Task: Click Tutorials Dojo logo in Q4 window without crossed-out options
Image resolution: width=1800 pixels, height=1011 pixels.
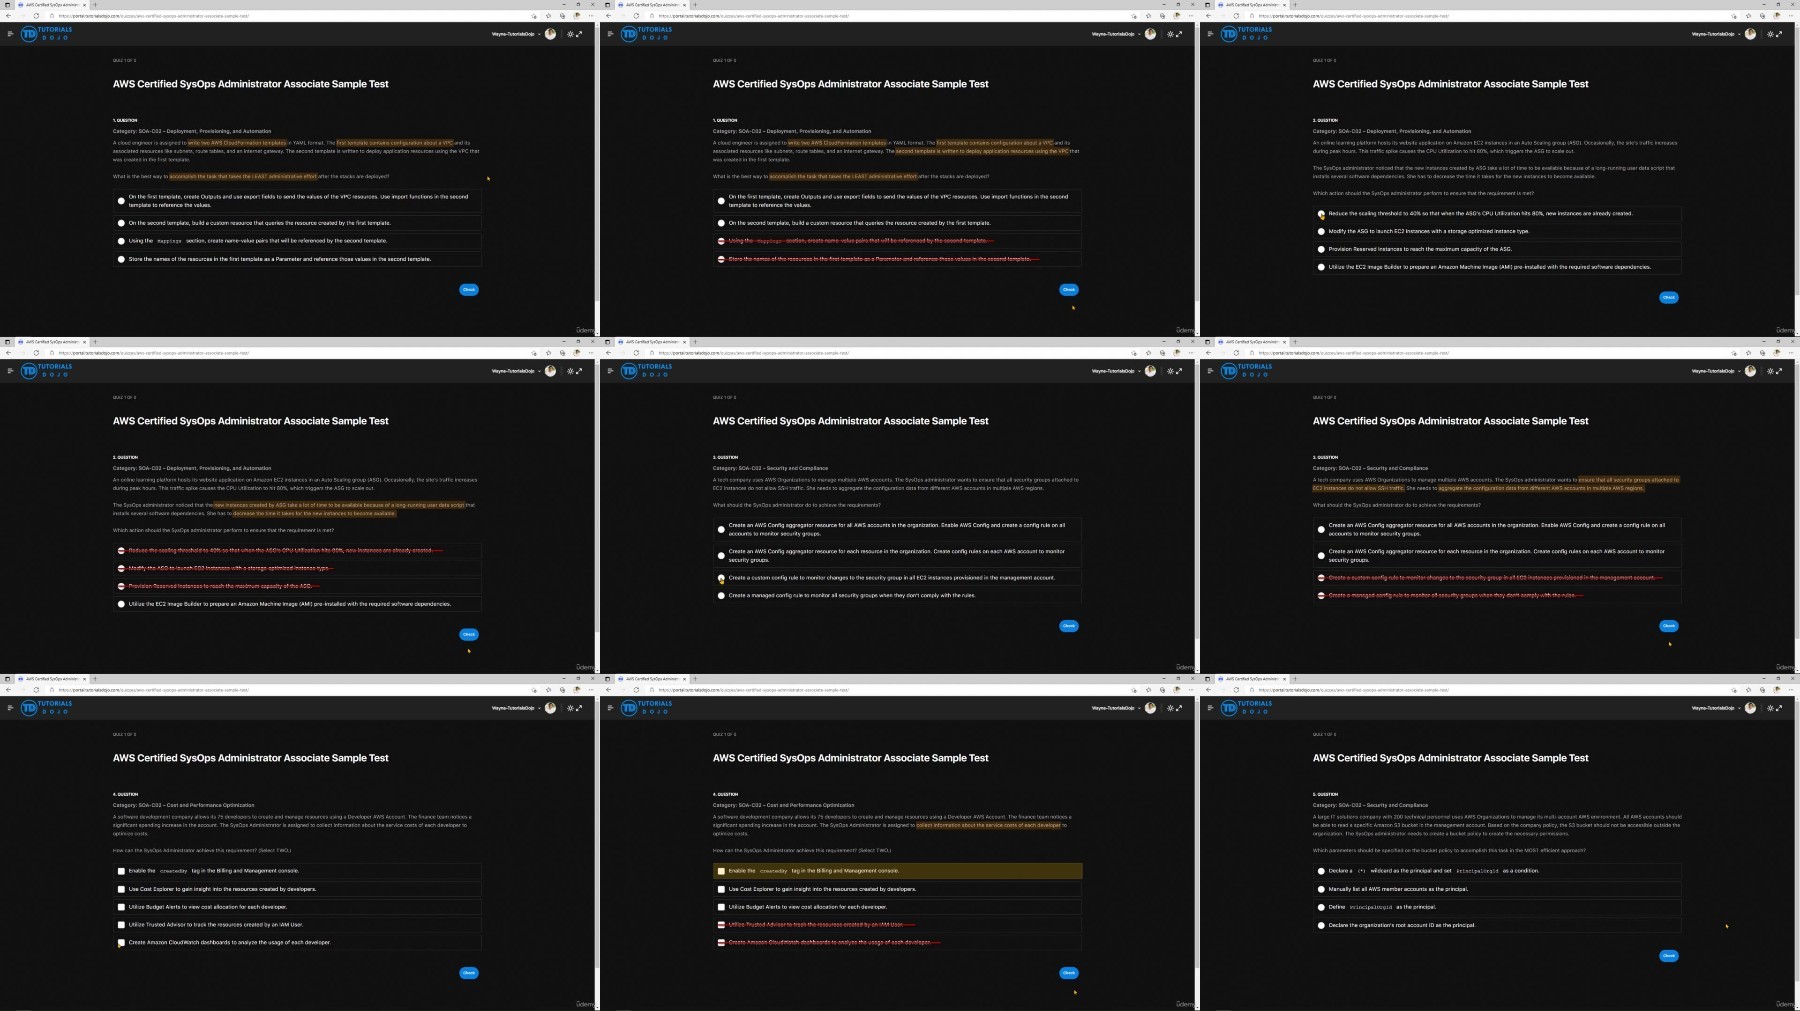Action: (x=46, y=708)
